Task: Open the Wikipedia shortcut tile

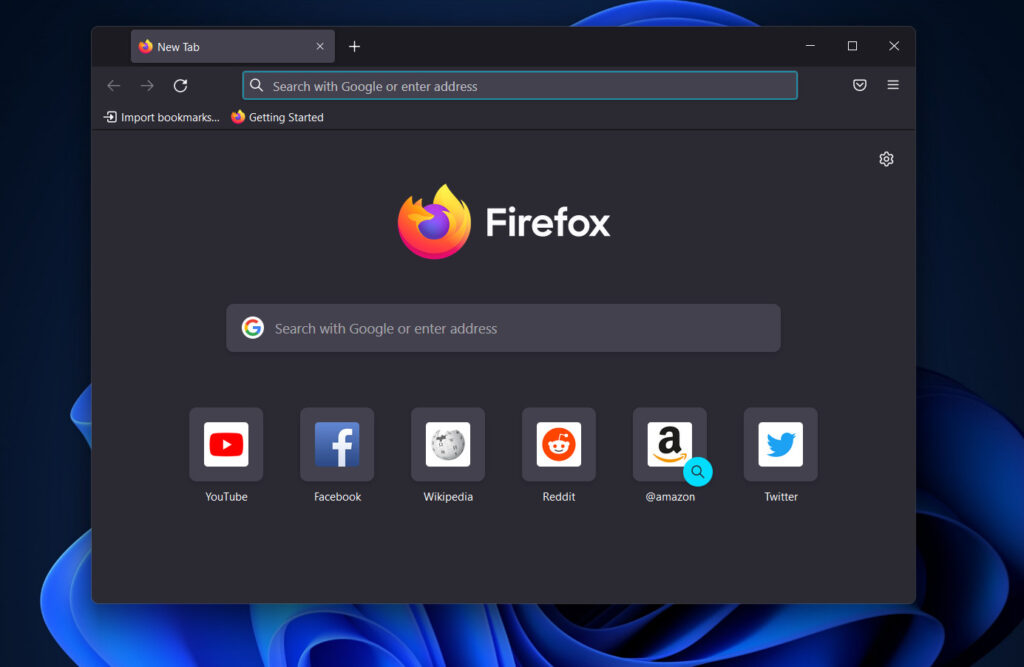Action: (x=448, y=444)
